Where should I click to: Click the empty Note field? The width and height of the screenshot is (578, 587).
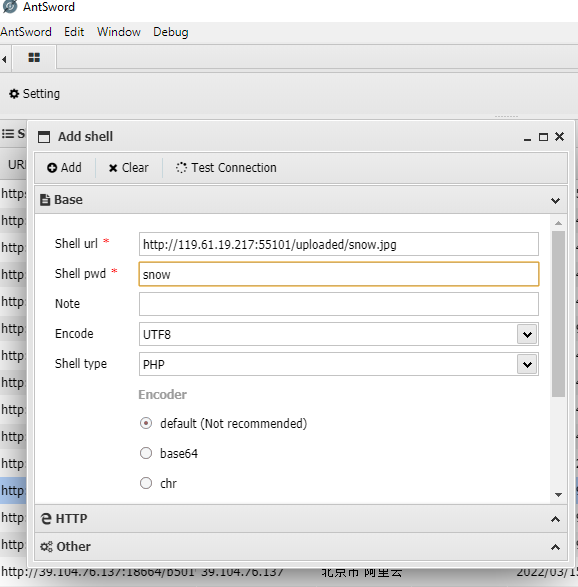click(339, 304)
